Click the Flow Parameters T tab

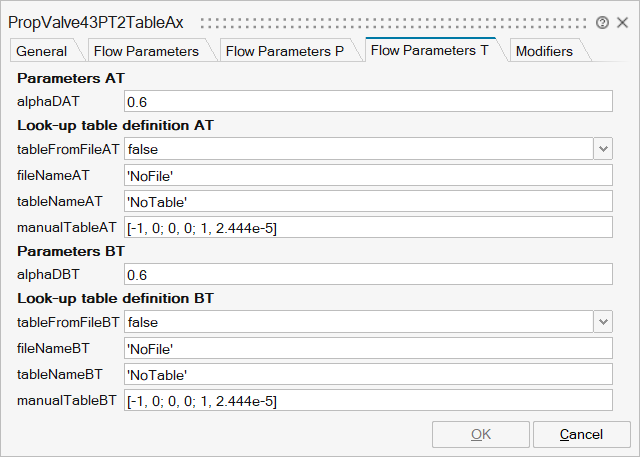click(x=434, y=51)
